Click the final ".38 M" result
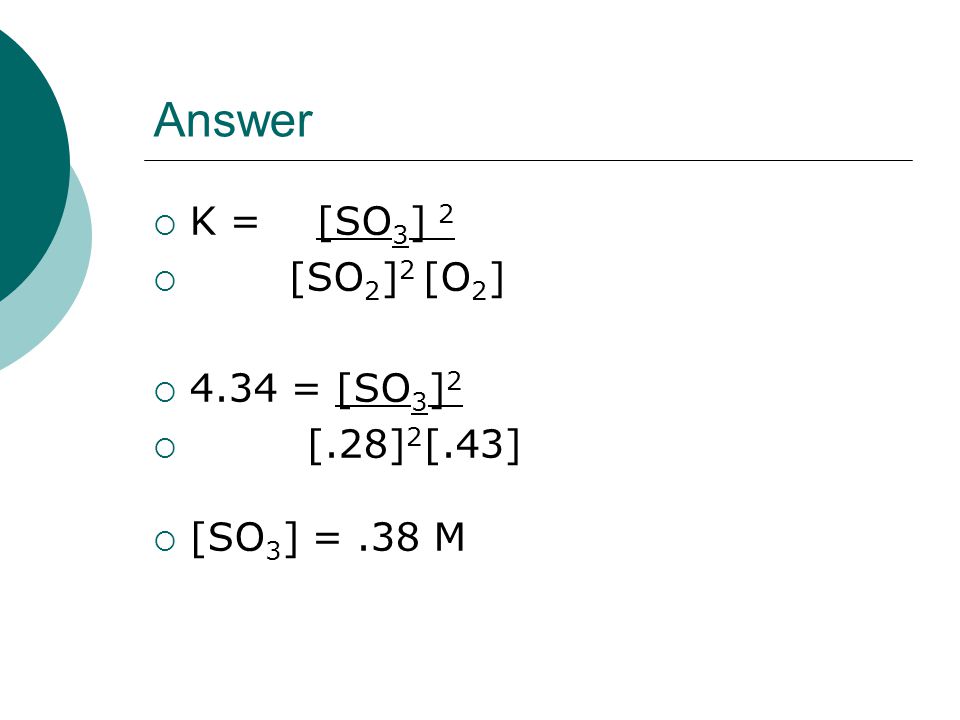960x720 pixels. [411, 538]
